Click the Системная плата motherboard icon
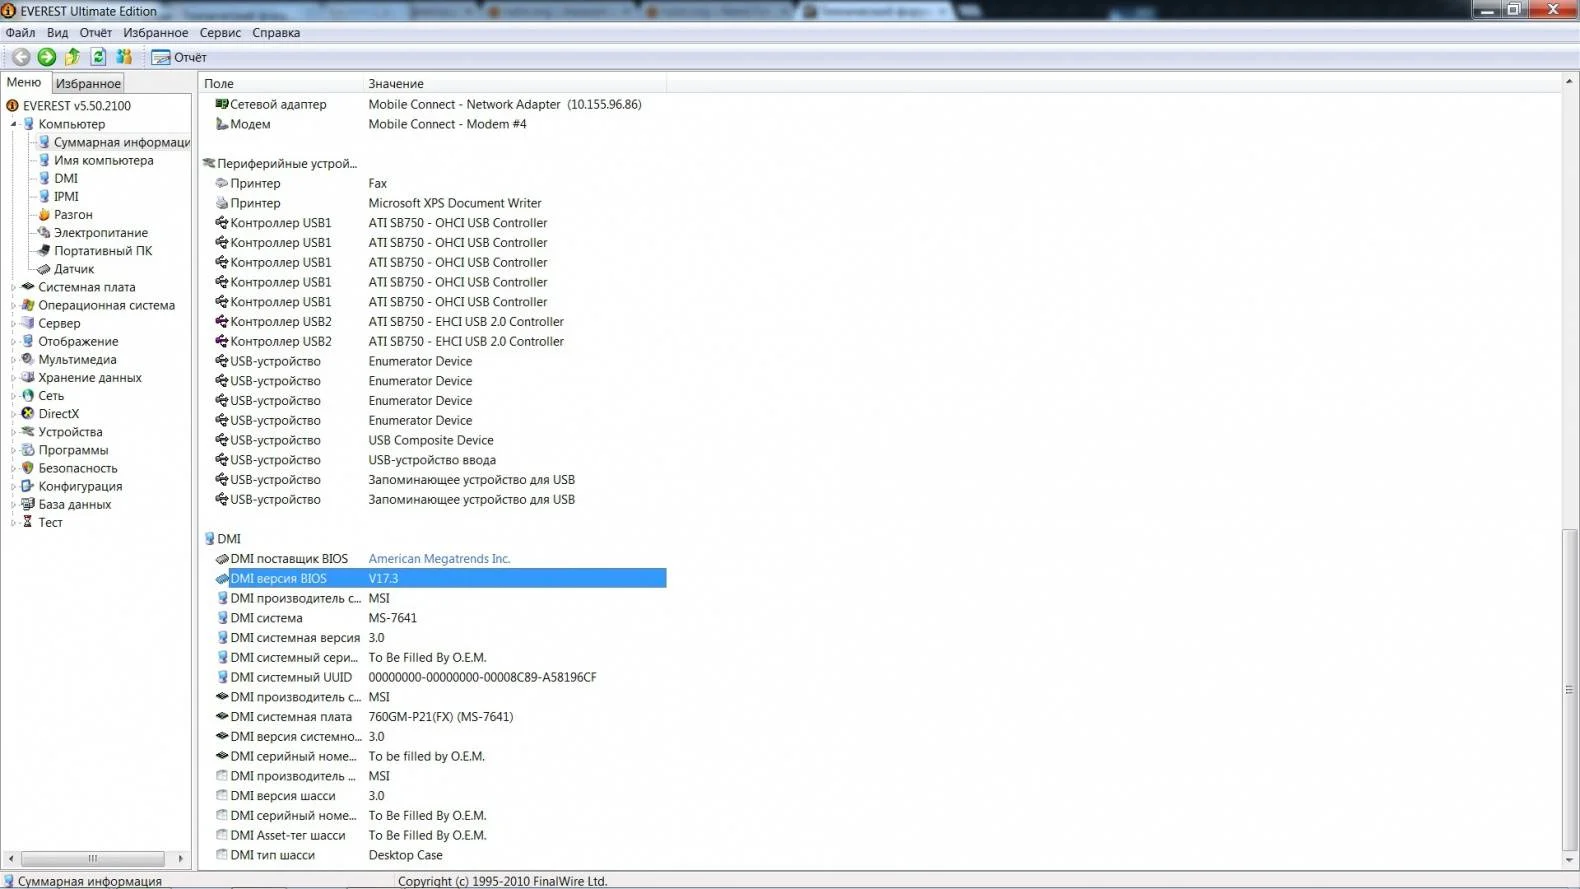Image resolution: width=1580 pixels, height=889 pixels. click(28, 287)
